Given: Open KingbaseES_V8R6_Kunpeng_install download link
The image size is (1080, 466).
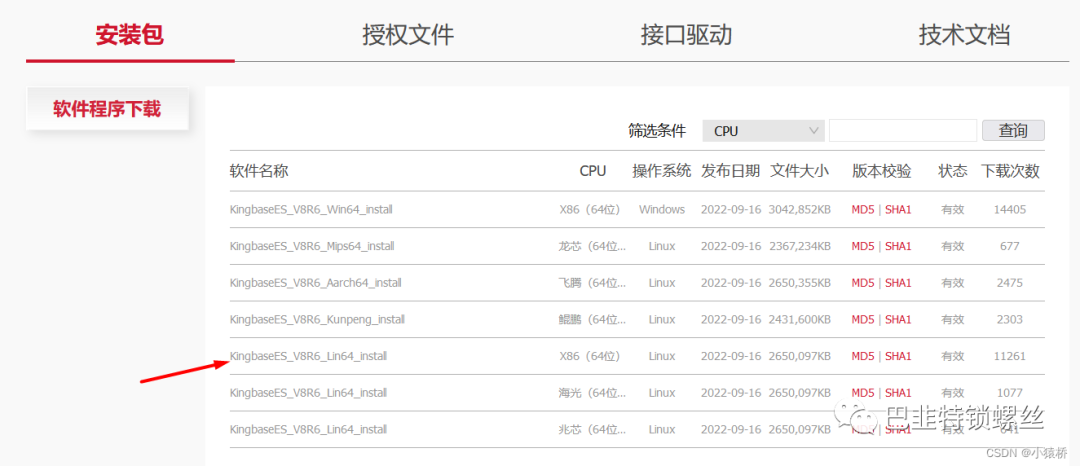Looking at the screenshot, I should pyautogui.click(x=317, y=319).
